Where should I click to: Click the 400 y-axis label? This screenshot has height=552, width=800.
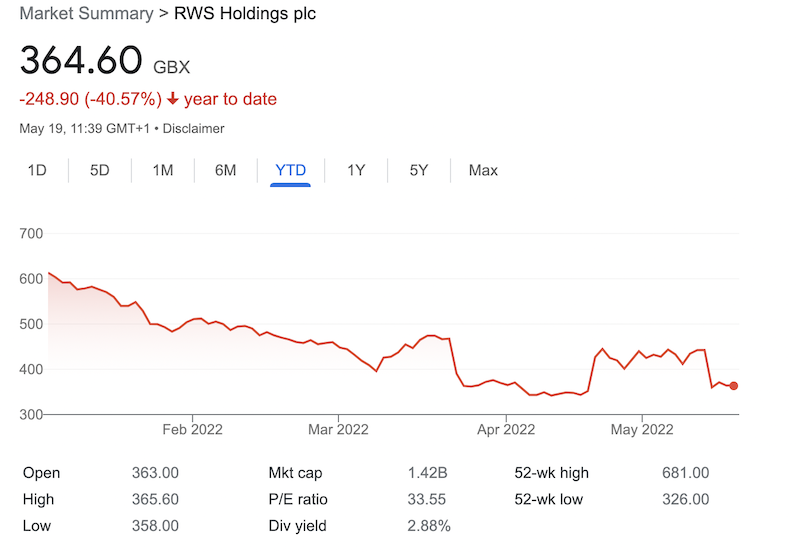(x=31, y=369)
